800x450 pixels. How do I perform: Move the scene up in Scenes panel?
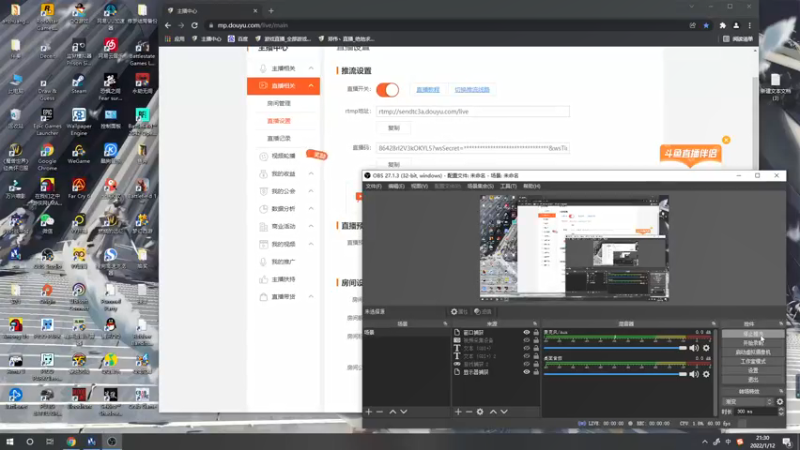pos(393,412)
